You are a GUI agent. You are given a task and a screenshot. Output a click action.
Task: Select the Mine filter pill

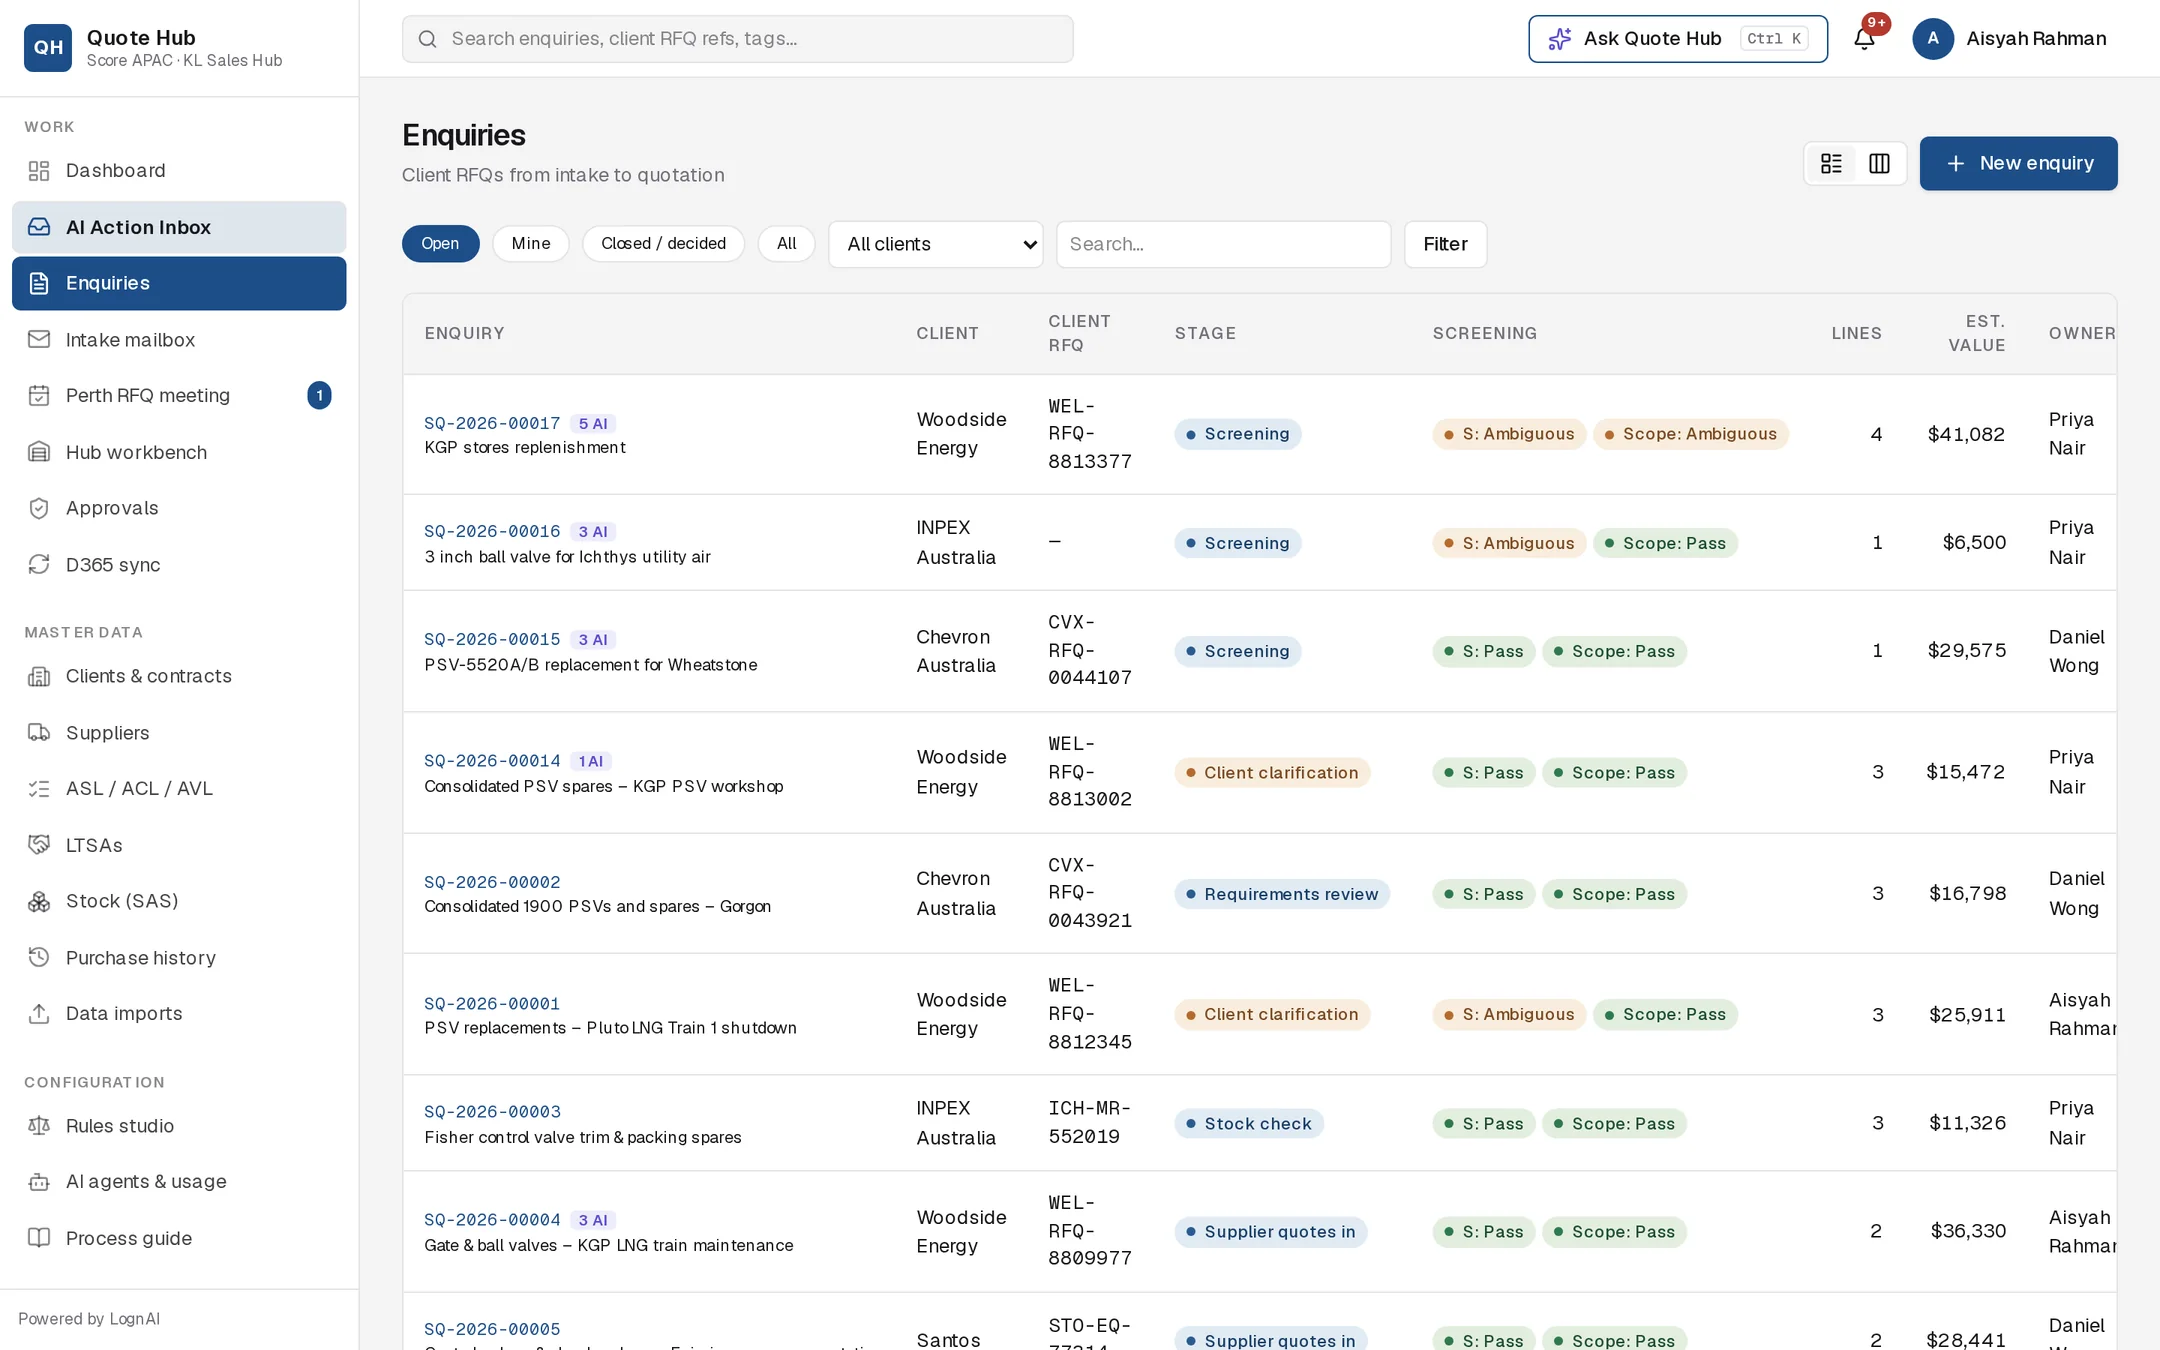(531, 244)
